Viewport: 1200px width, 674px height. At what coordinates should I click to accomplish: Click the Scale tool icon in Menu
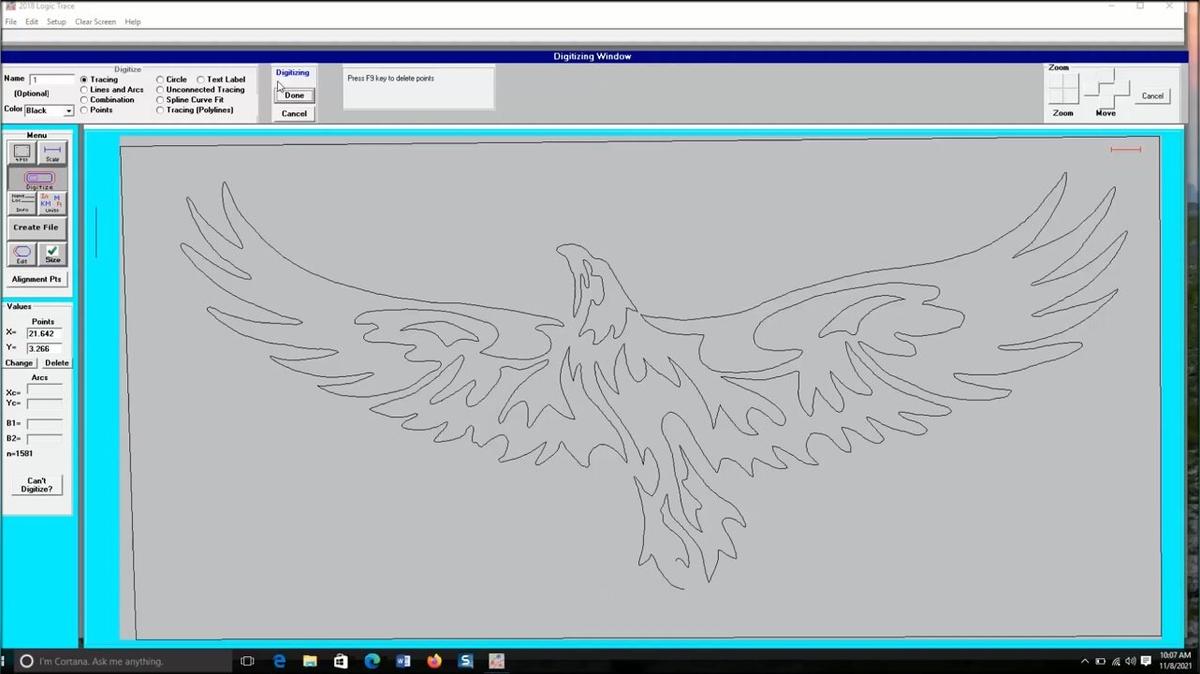pyautogui.click(x=52, y=152)
